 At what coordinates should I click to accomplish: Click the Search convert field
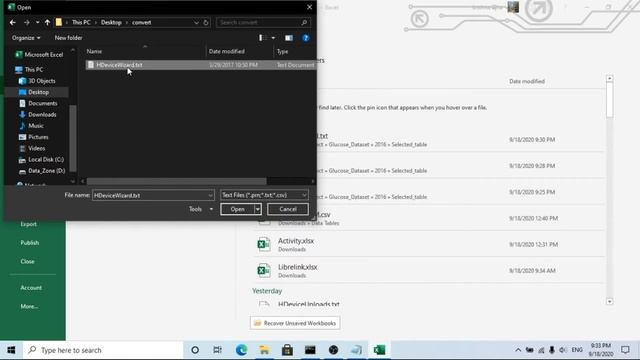click(x=263, y=22)
